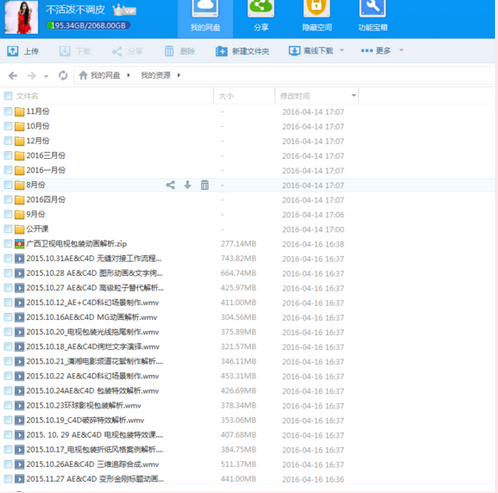Check the box for 12月份 folder
This screenshot has width=498, height=493.
pyautogui.click(x=8, y=141)
